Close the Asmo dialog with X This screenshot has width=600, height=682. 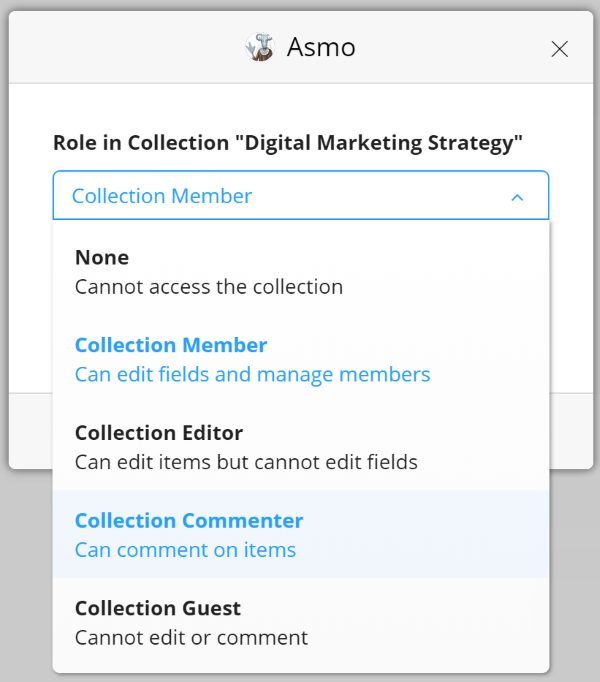coord(559,49)
